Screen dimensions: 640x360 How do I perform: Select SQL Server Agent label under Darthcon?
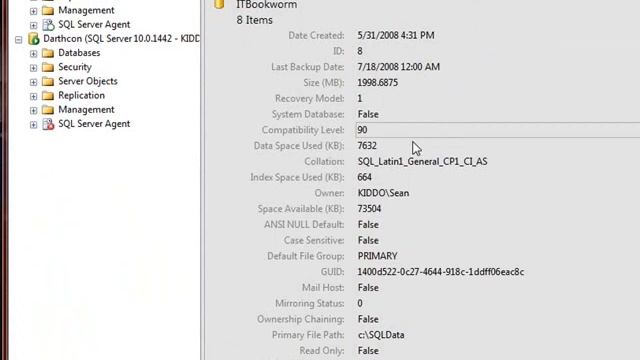[x=94, y=124]
